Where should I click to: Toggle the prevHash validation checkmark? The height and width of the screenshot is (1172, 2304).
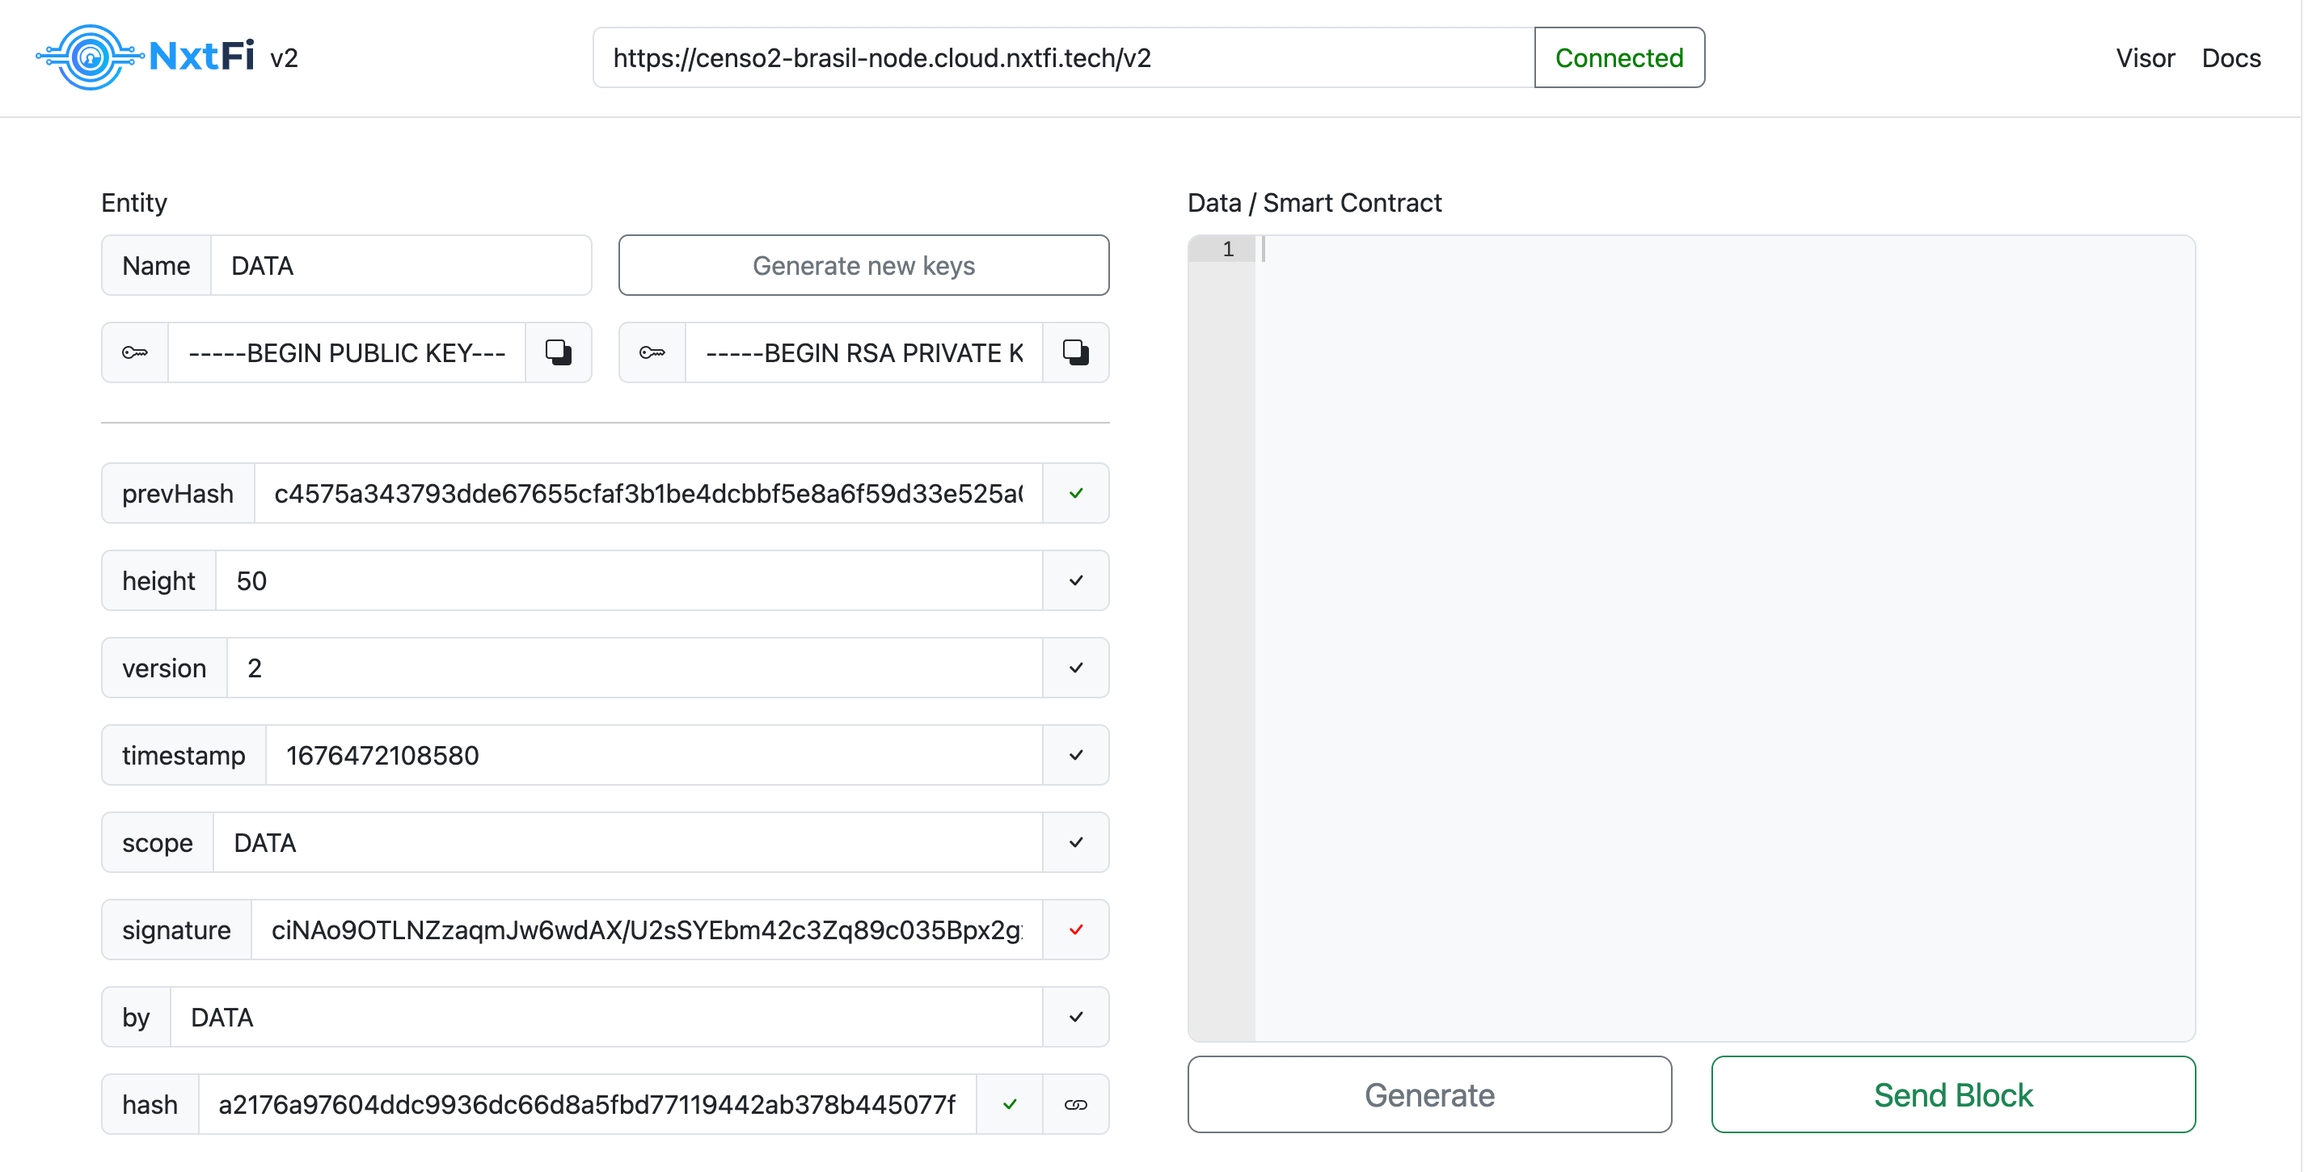pos(1075,493)
